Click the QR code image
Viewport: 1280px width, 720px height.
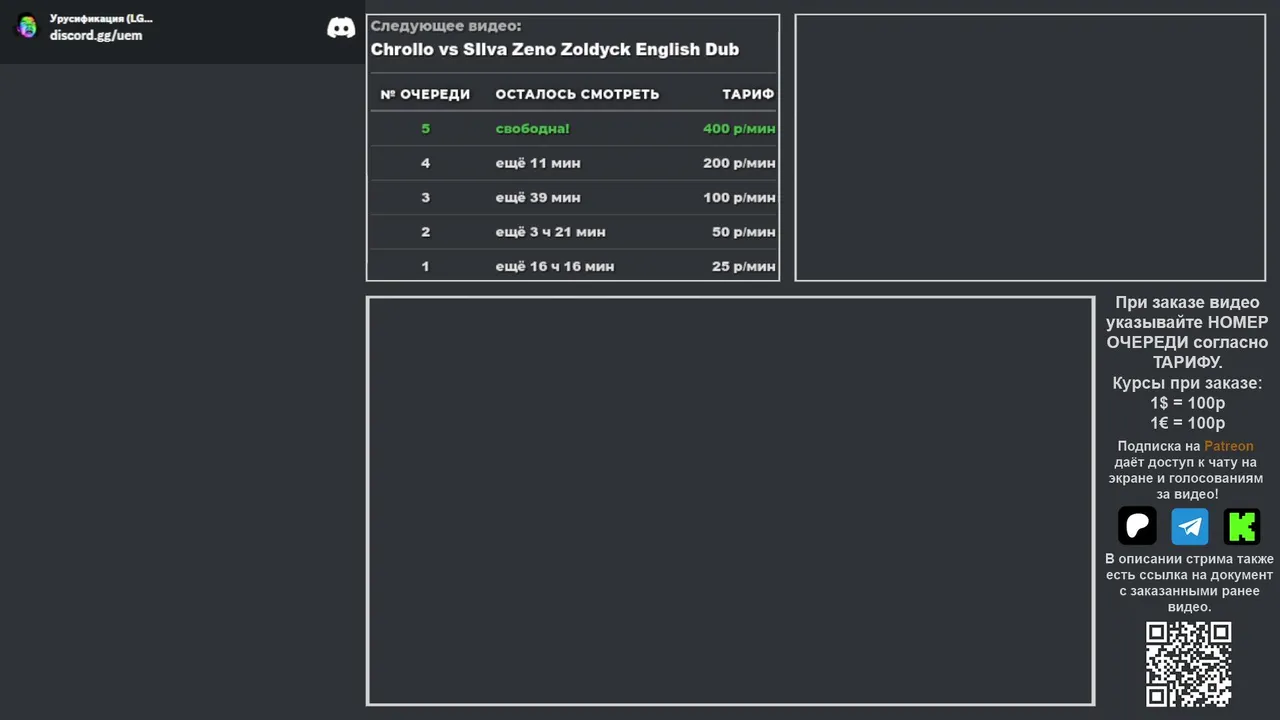click(1188, 664)
